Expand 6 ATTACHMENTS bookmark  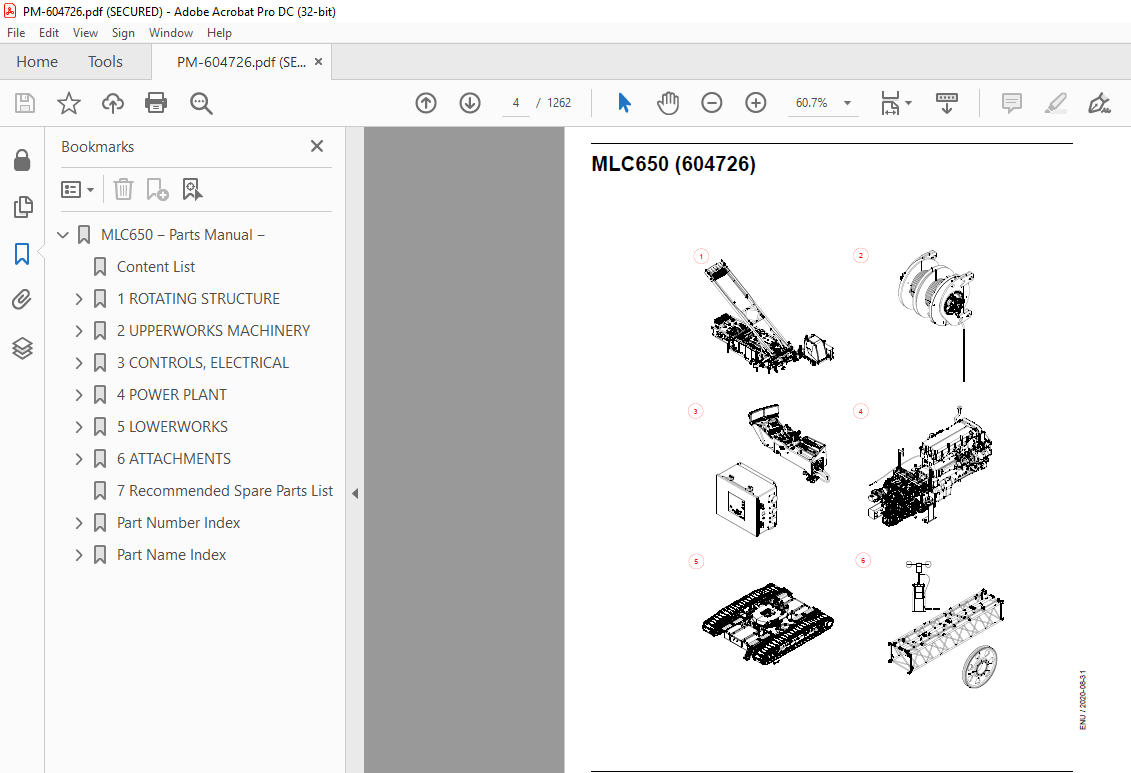click(79, 459)
